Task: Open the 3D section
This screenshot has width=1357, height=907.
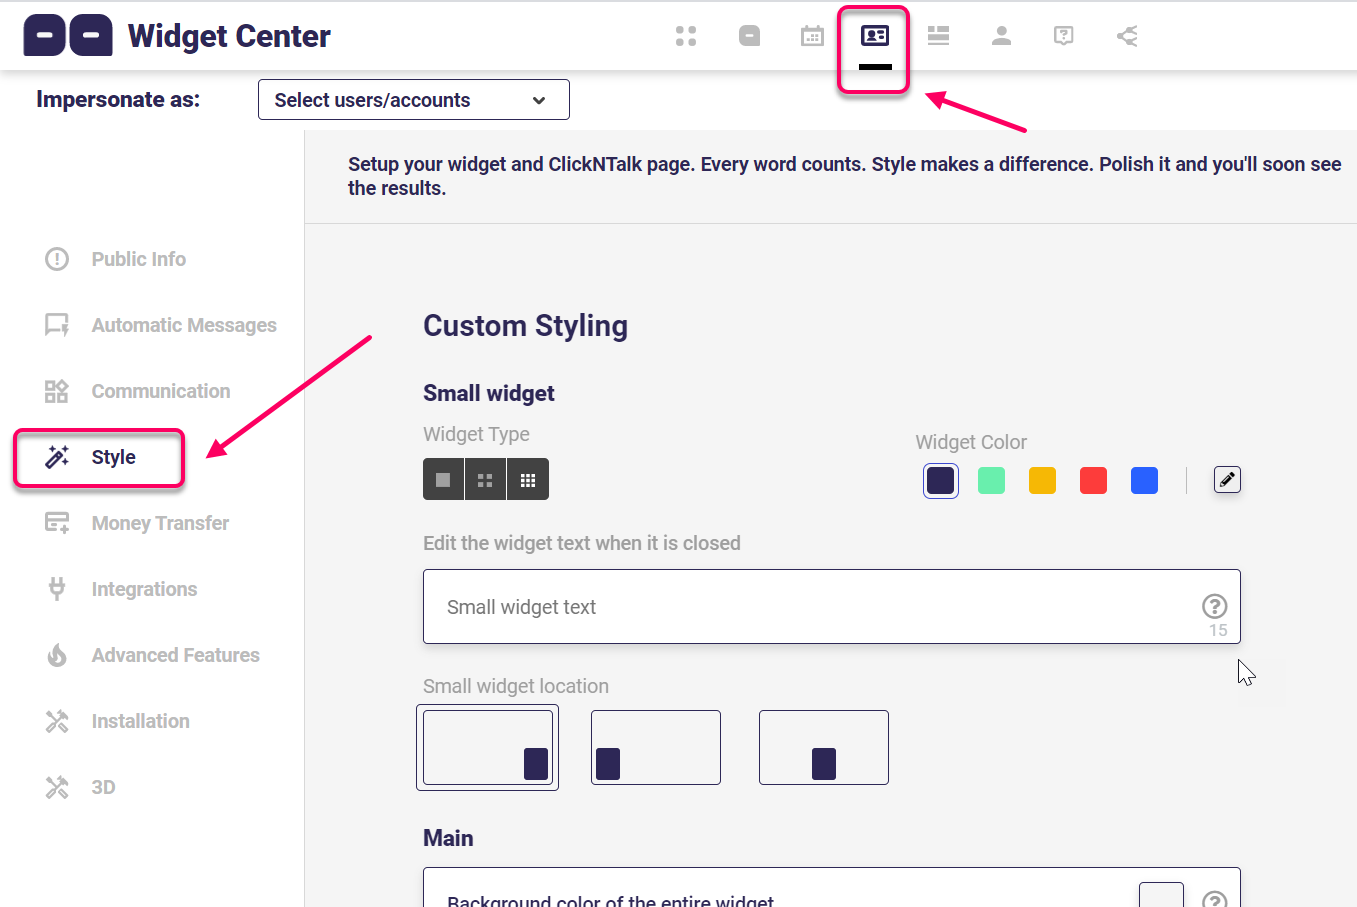Action: click(103, 787)
